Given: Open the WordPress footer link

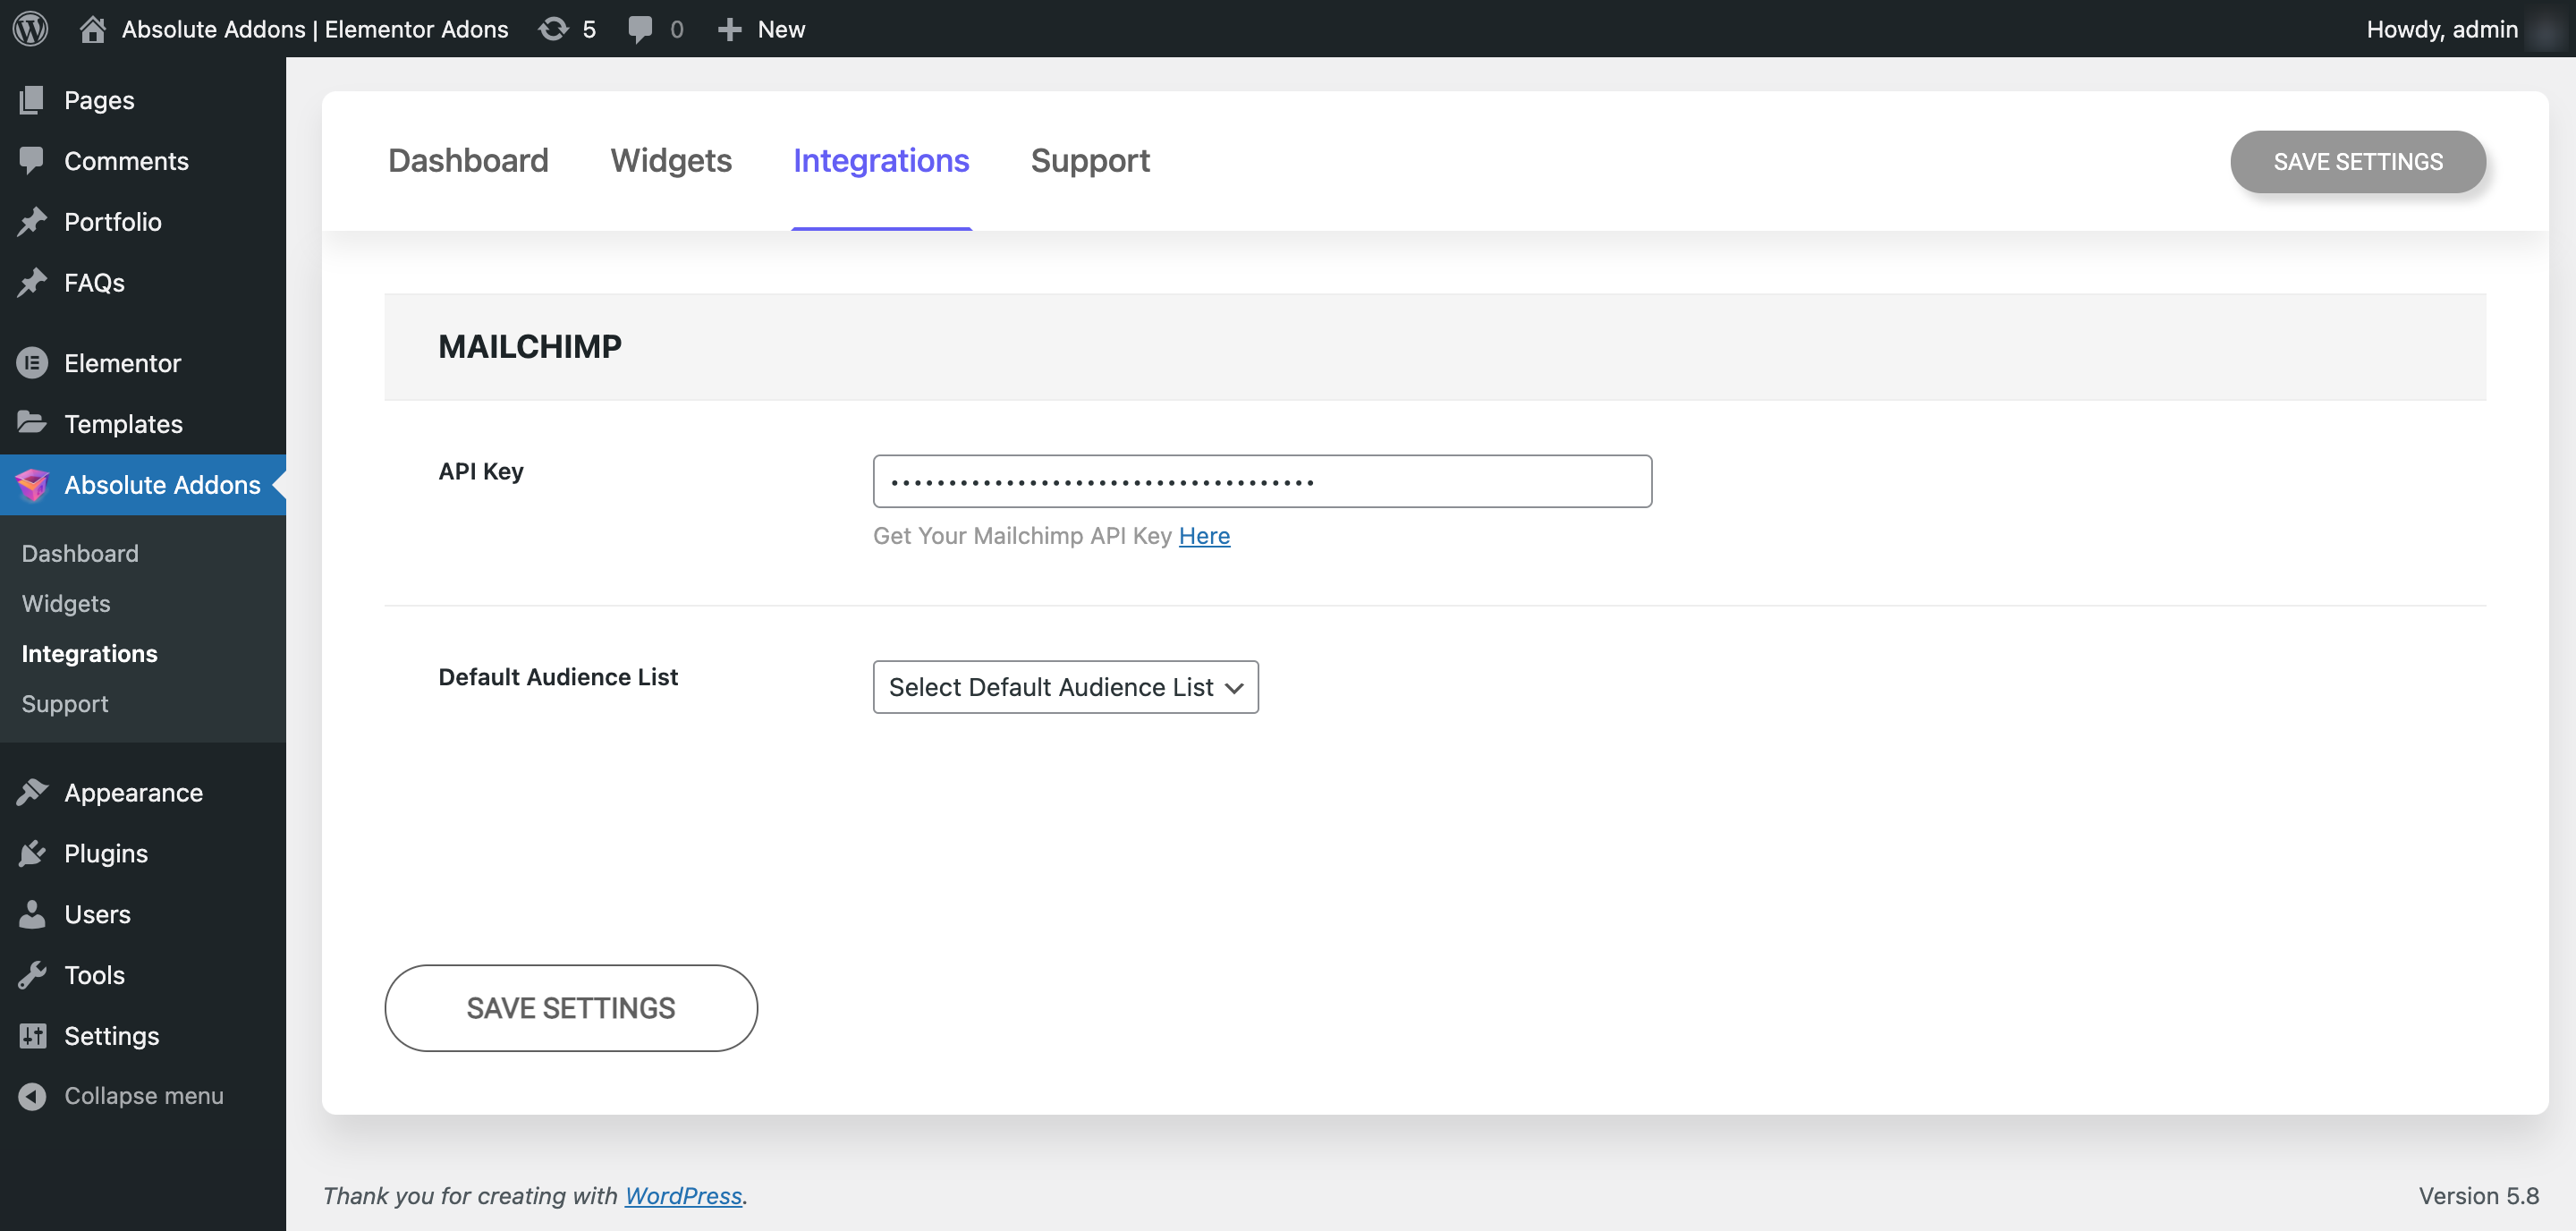Looking at the screenshot, I should (x=683, y=1195).
